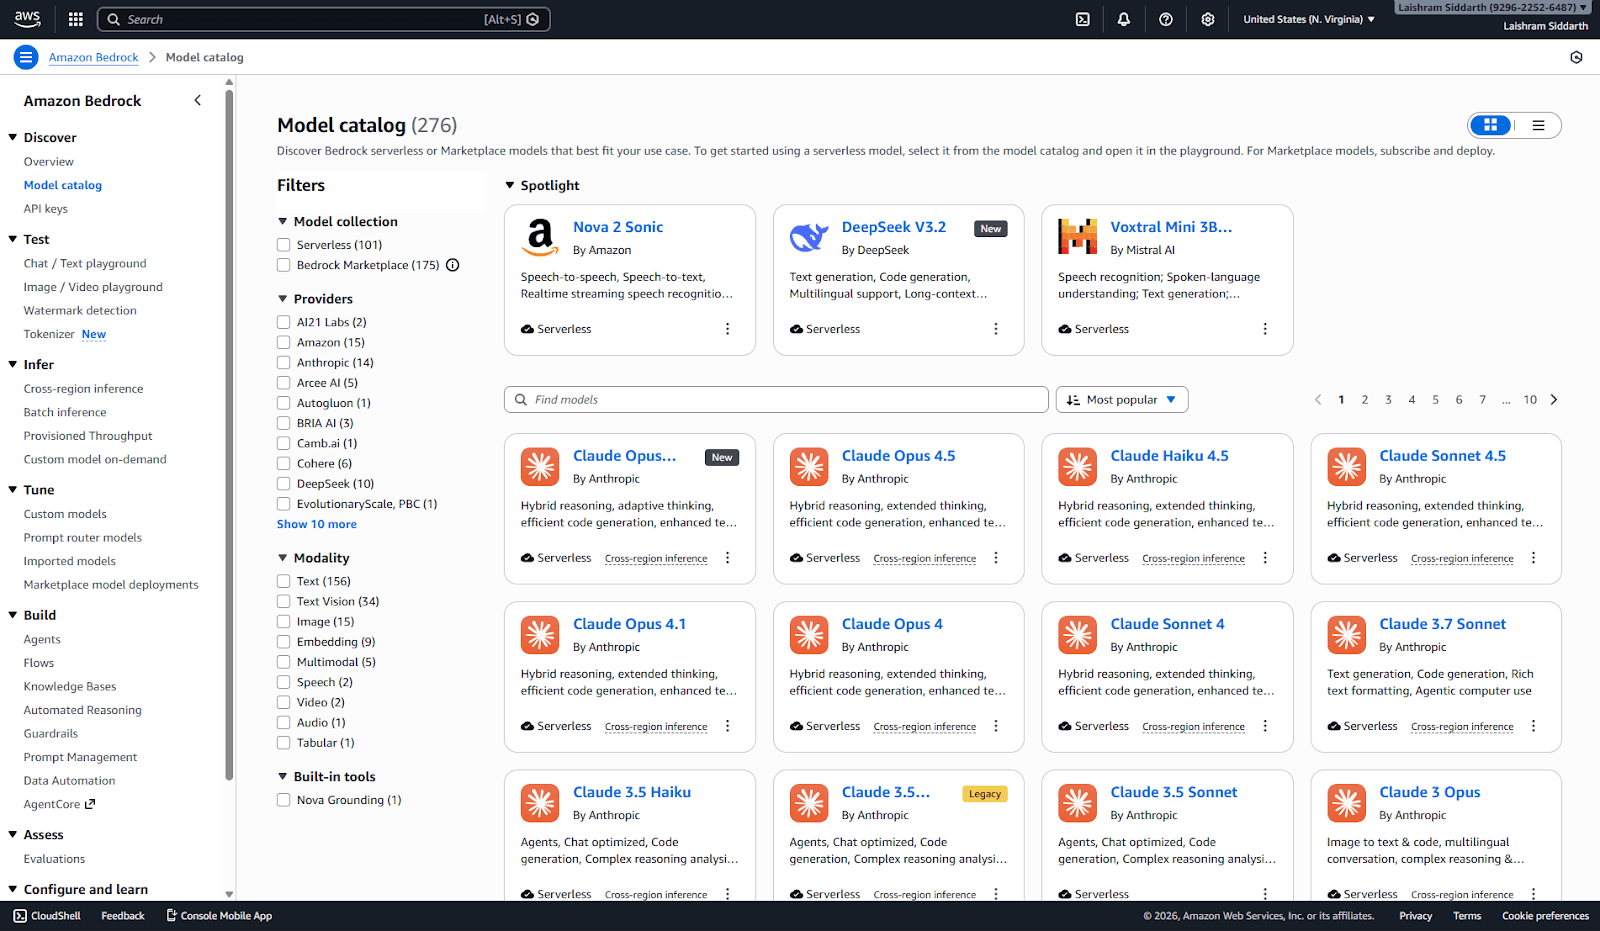Click the DeepSeek whale logo
The width and height of the screenshot is (1600, 931).
(809, 237)
